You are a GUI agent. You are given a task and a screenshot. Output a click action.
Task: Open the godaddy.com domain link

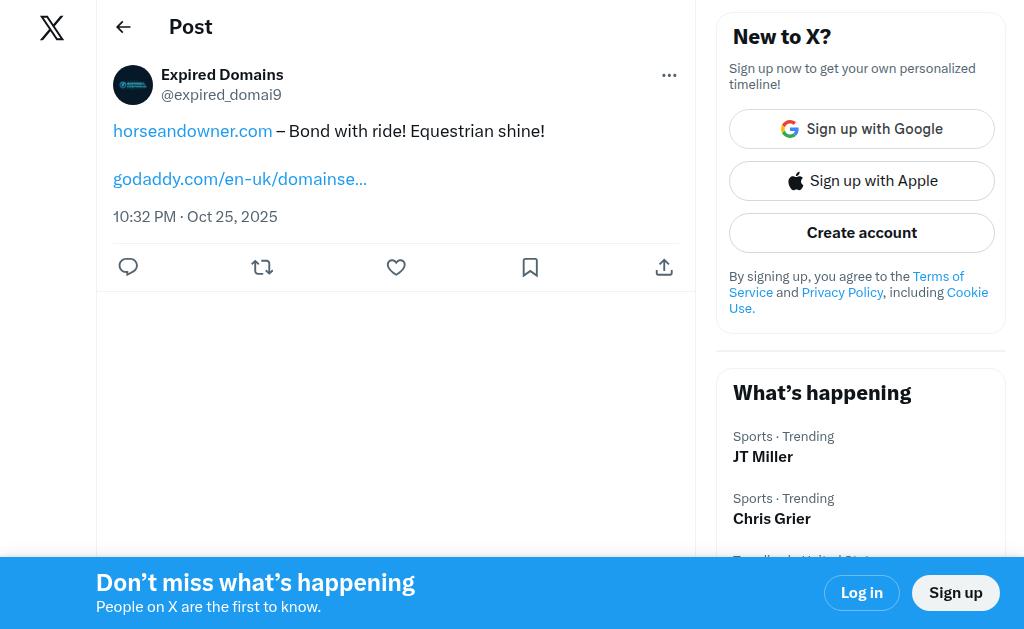pyautogui.click(x=240, y=179)
